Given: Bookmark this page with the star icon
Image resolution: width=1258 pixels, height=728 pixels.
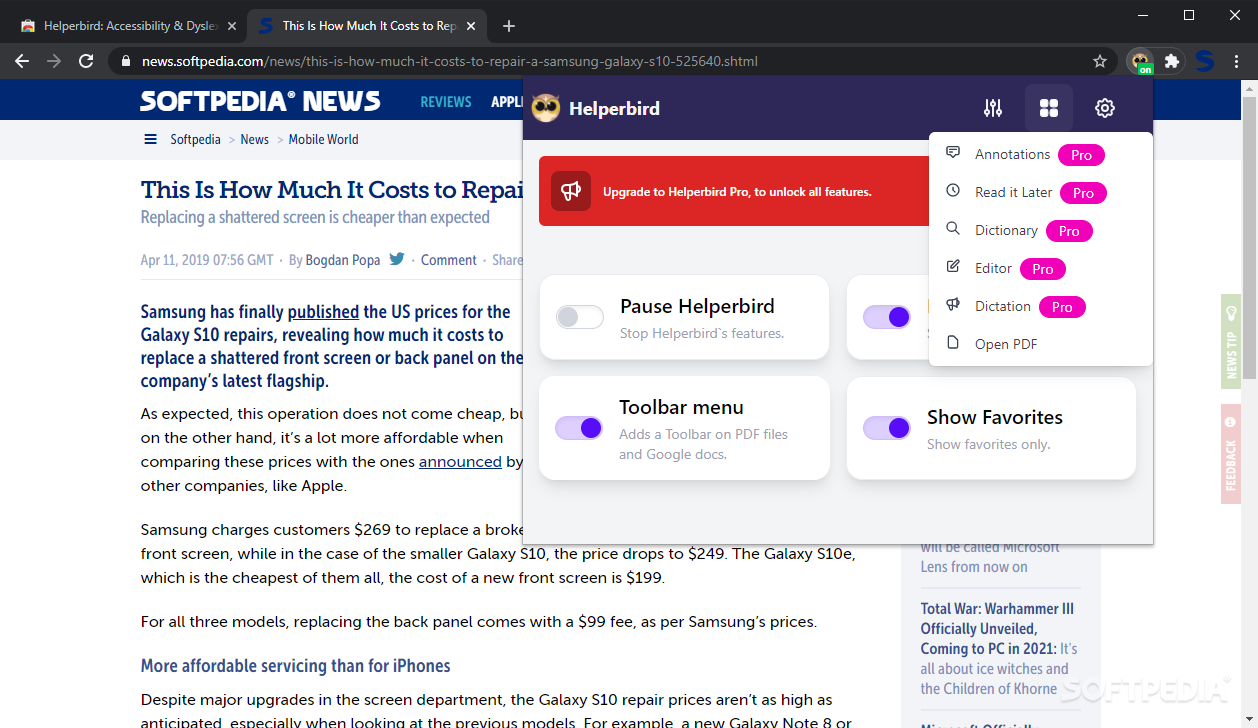Looking at the screenshot, I should [x=1100, y=61].
